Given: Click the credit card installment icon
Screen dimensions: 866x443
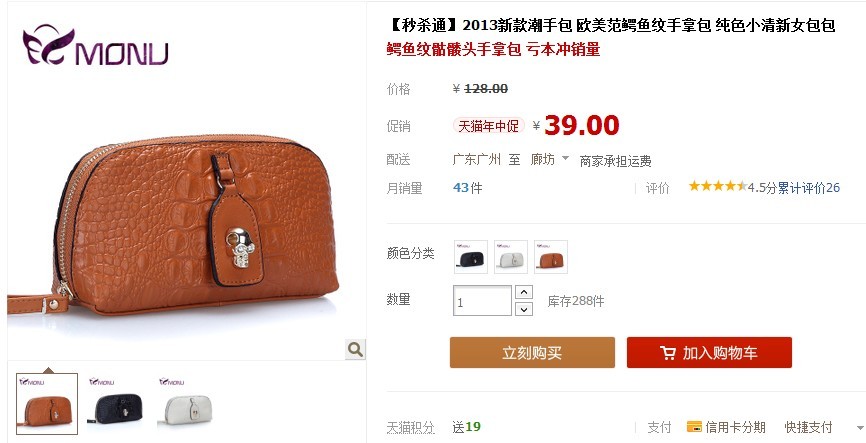Looking at the screenshot, I should point(694,426).
